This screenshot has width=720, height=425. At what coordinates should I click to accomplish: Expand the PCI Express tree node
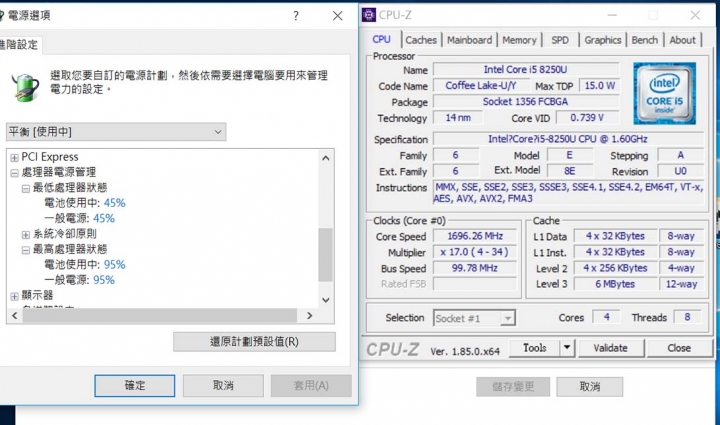14,158
